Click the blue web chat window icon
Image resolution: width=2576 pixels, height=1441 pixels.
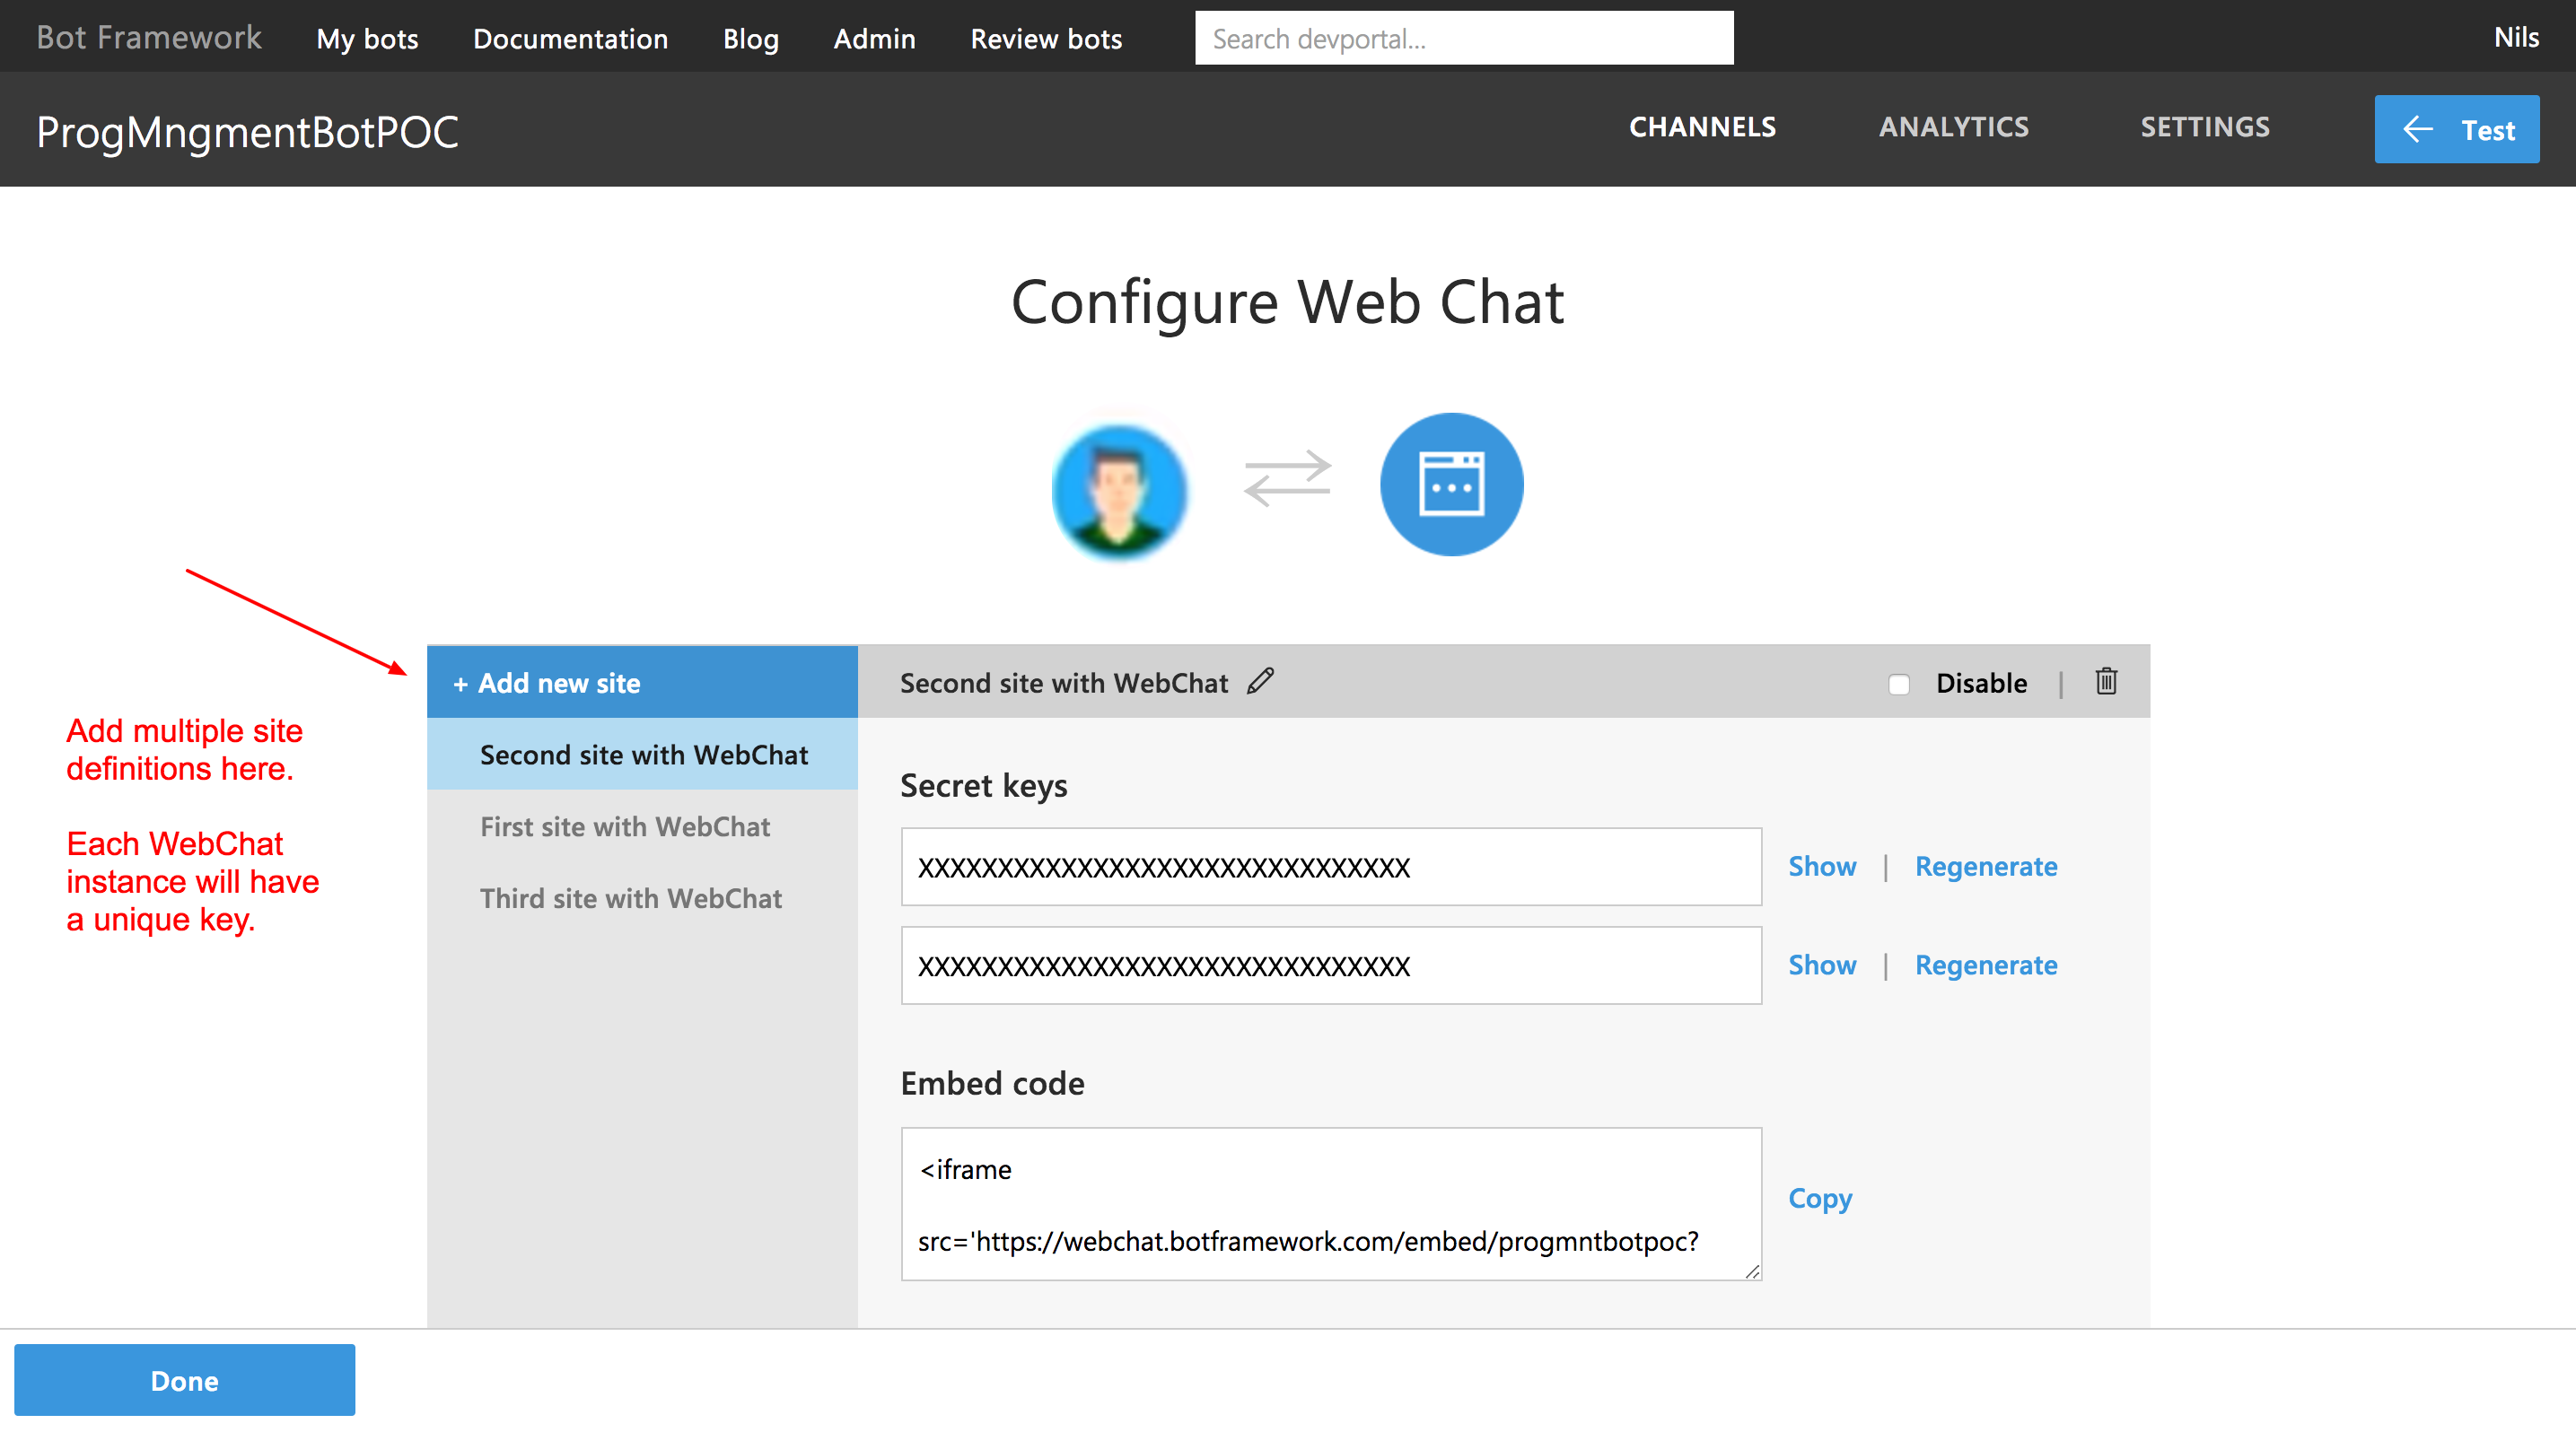click(x=1451, y=485)
